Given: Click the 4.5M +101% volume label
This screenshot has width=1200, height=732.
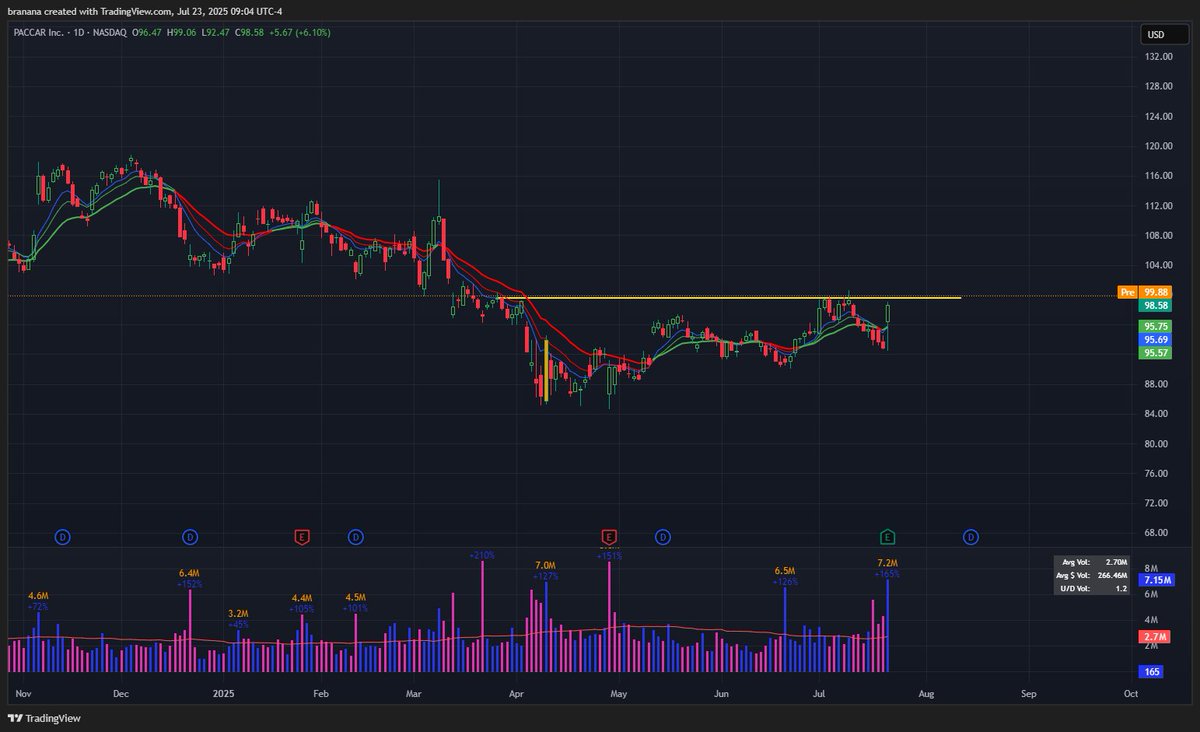Looking at the screenshot, I should [355, 602].
